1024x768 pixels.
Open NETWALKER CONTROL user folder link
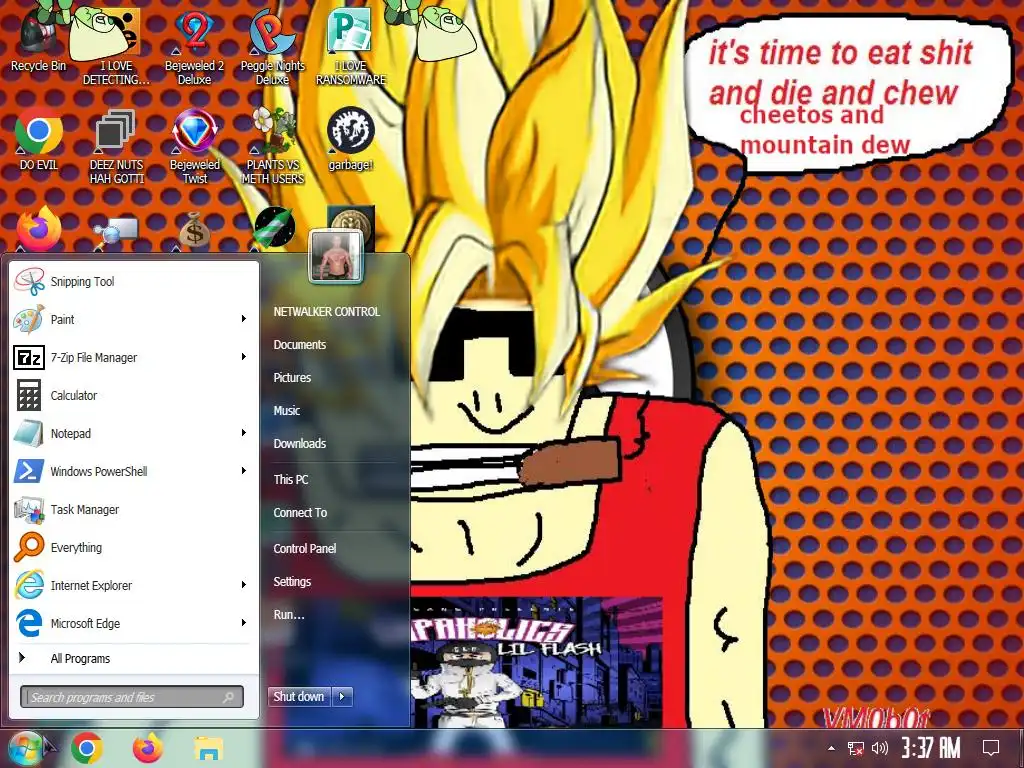pyautogui.click(x=327, y=312)
